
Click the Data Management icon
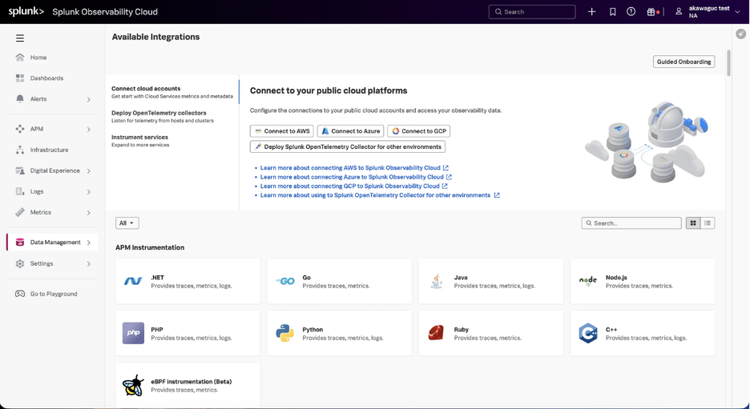tap(20, 242)
